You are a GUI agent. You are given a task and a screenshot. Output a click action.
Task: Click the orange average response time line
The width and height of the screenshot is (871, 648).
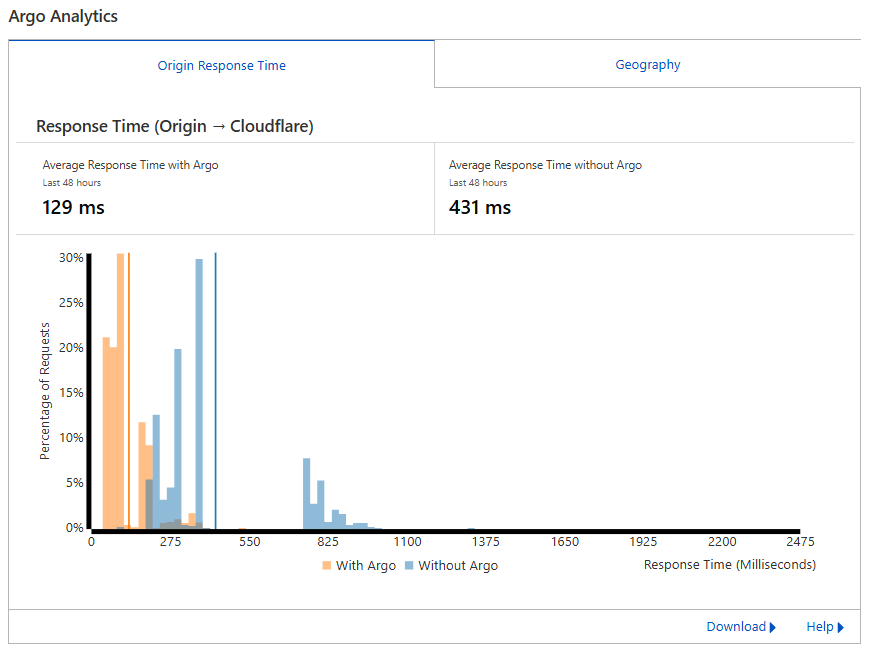[x=129, y=391]
